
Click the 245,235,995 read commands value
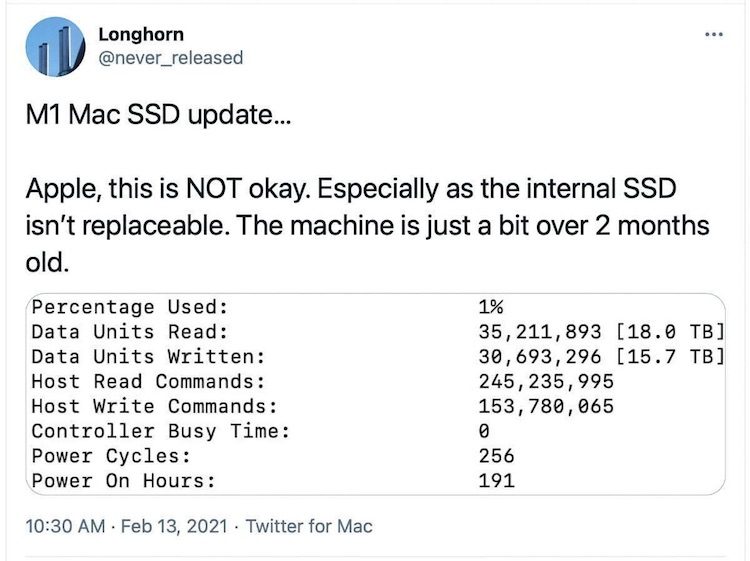[x=547, y=381]
